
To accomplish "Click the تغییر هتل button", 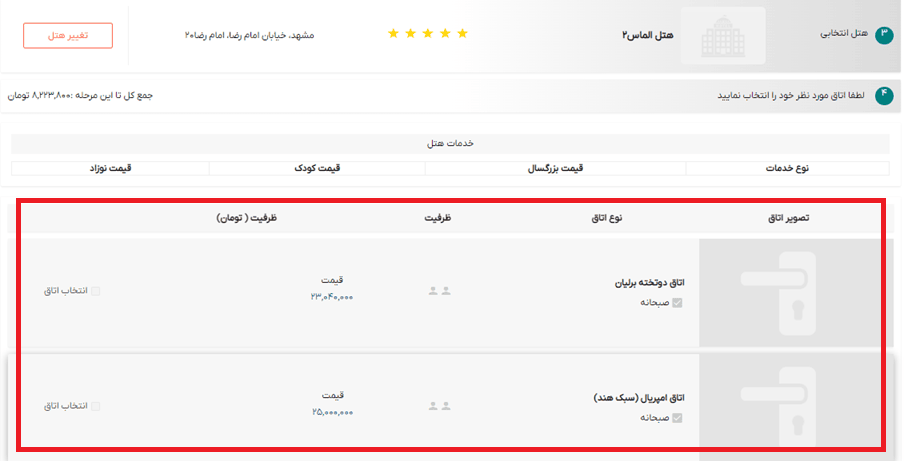I will pyautogui.click(x=68, y=35).
